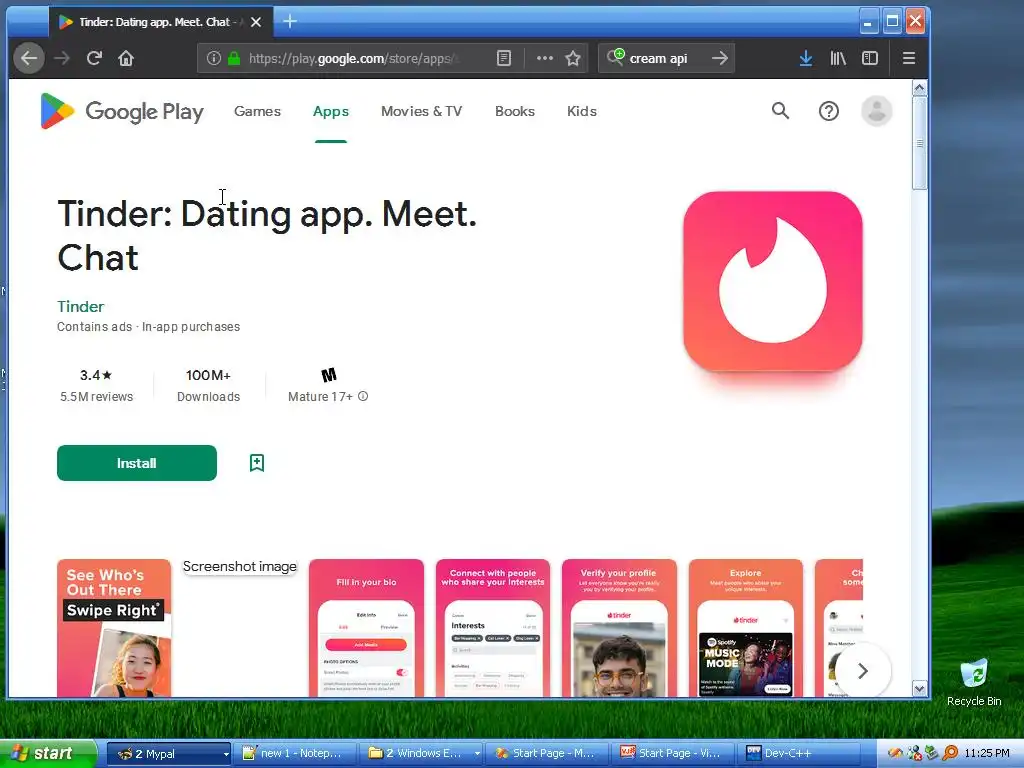Submit search with the go arrow
Screen dimensions: 1024x768
[720, 58]
